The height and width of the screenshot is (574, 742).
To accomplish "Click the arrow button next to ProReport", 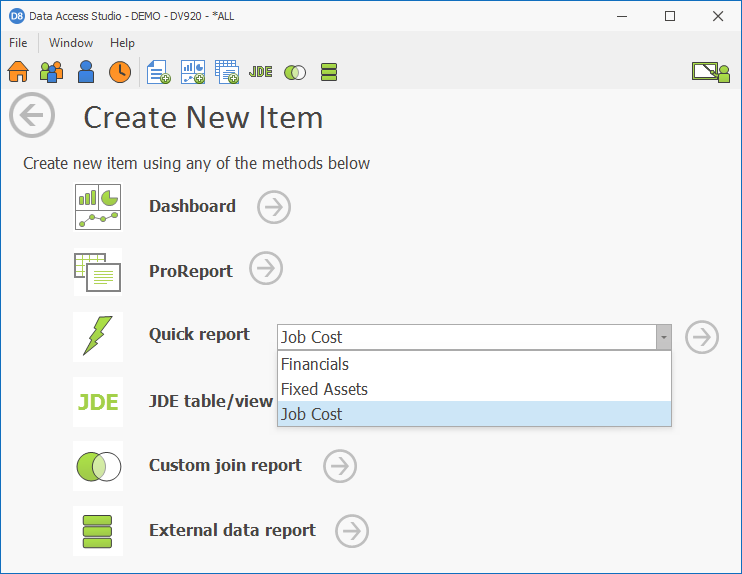I will point(266,268).
